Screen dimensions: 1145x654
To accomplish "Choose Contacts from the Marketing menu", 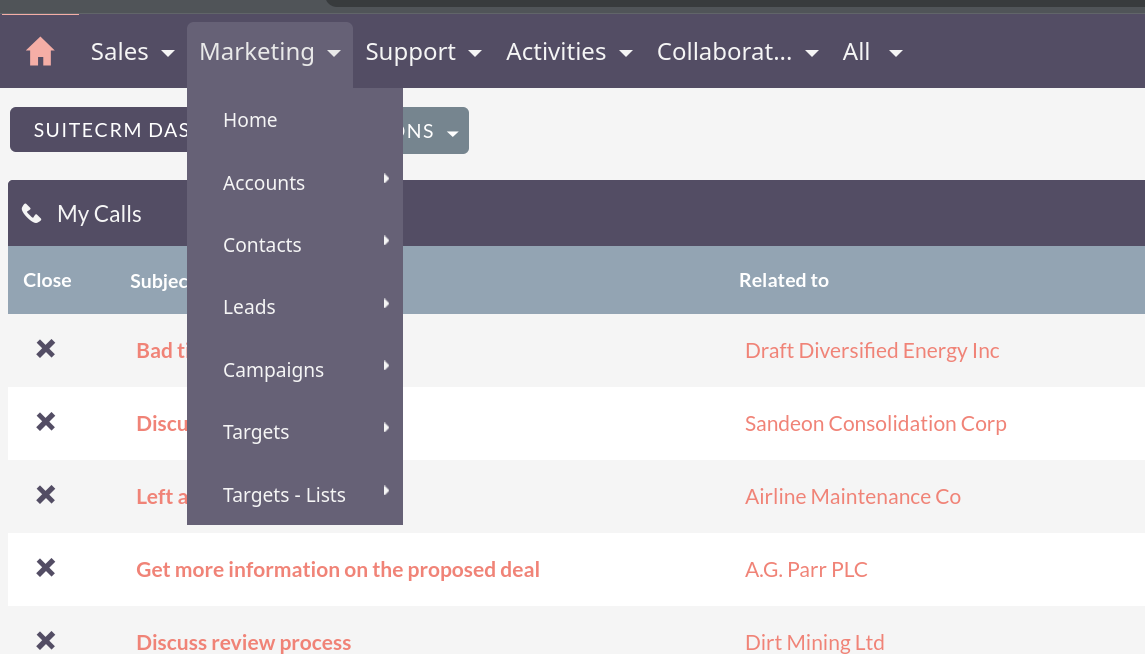I will pyautogui.click(x=262, y=245).
